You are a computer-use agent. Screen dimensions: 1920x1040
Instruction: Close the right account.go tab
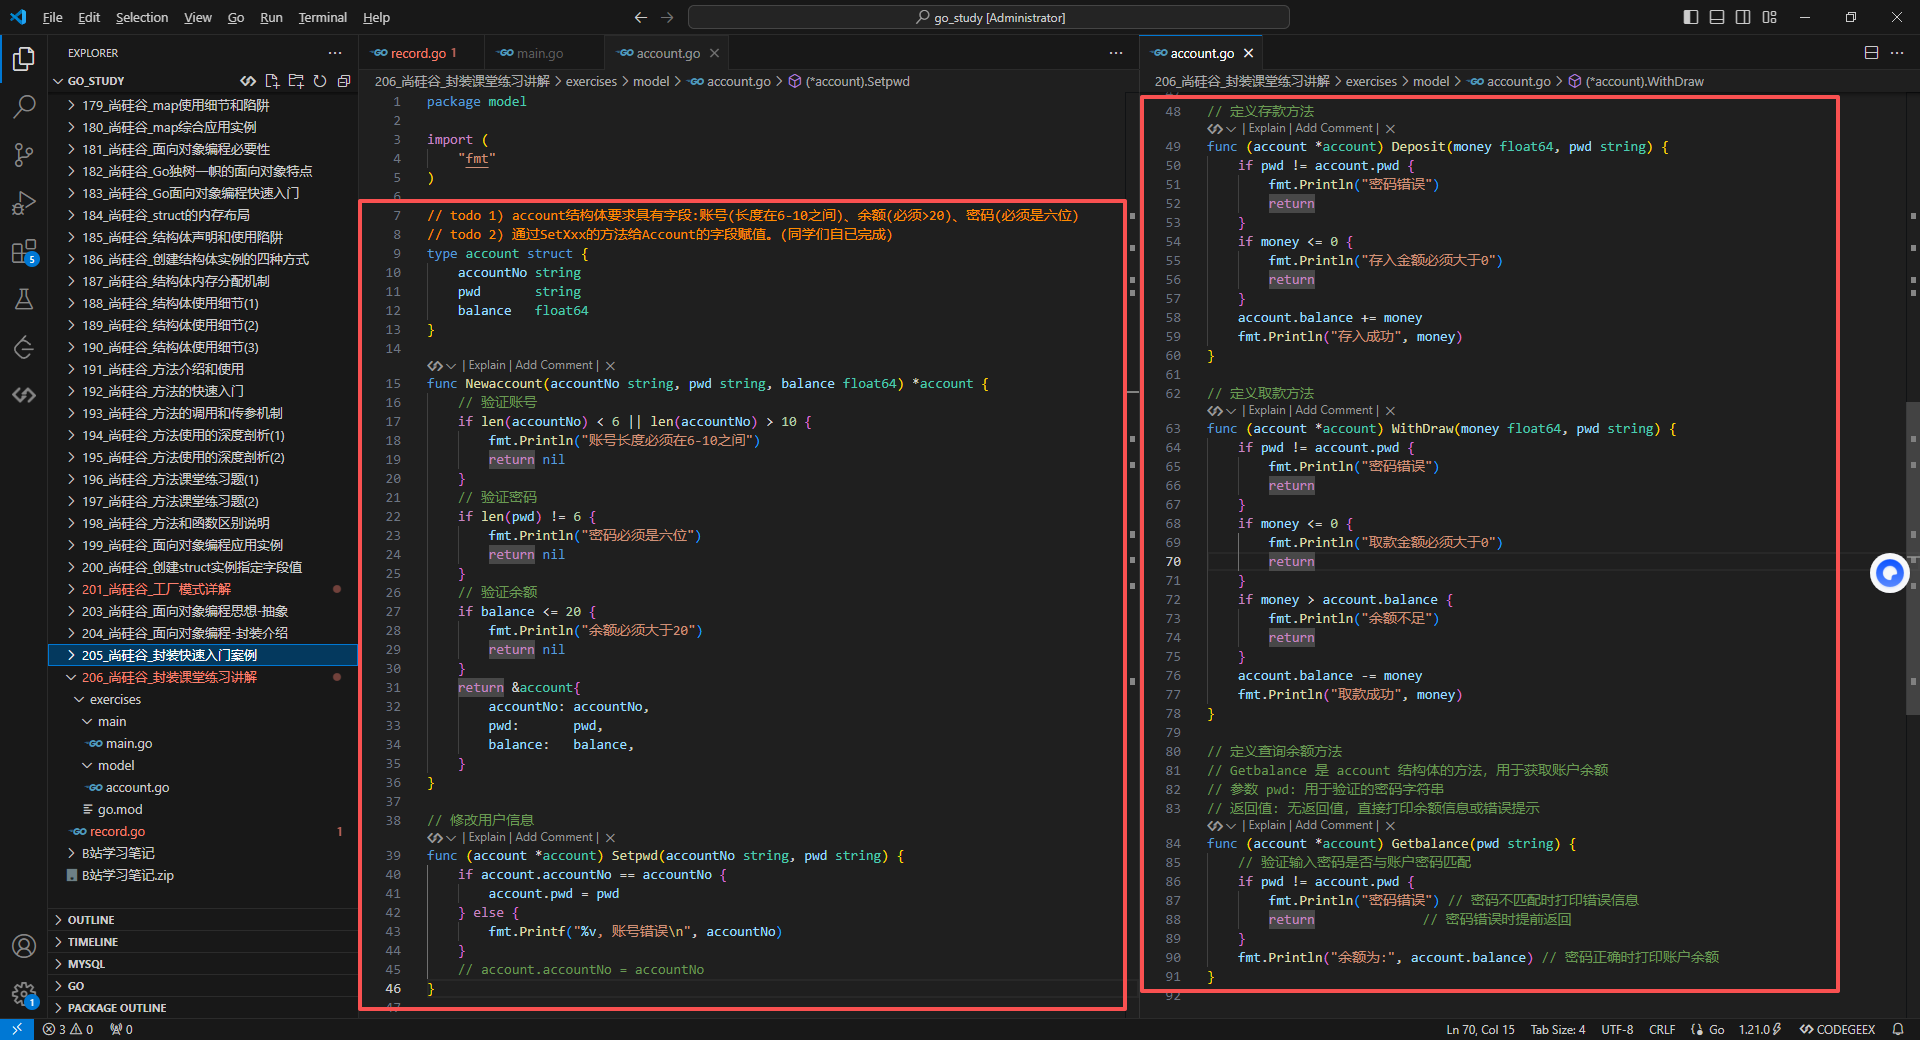tap(1248, 53)
